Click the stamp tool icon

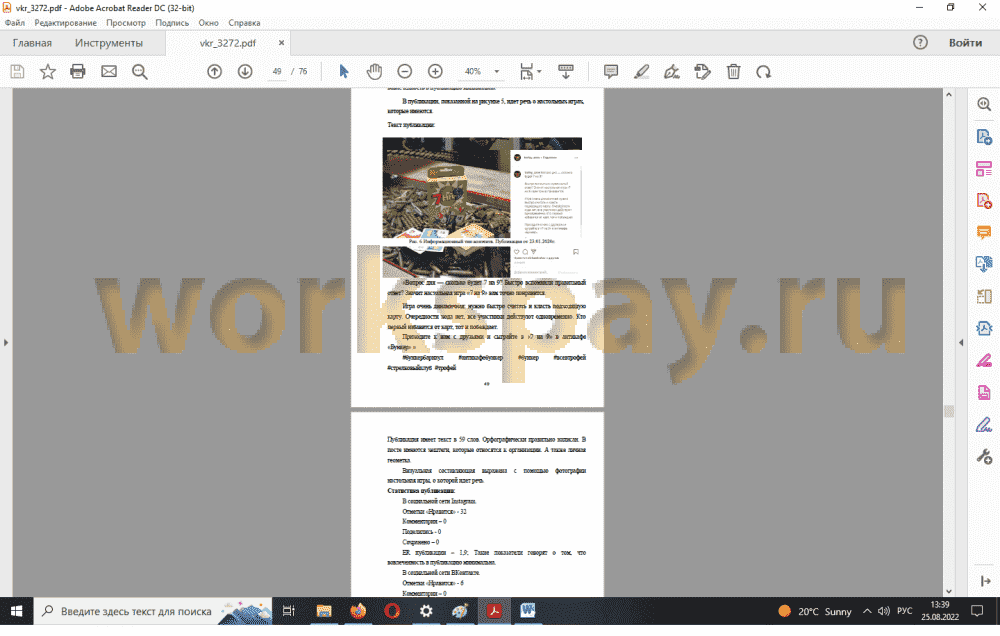(x=702, y=71)
